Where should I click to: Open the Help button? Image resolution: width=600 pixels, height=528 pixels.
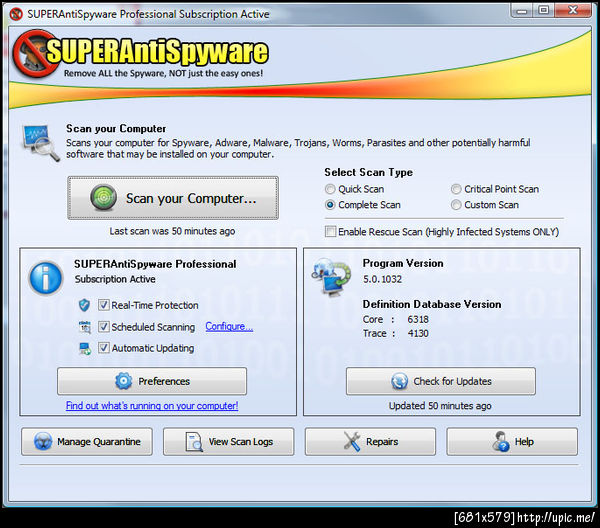coord(512,442)
